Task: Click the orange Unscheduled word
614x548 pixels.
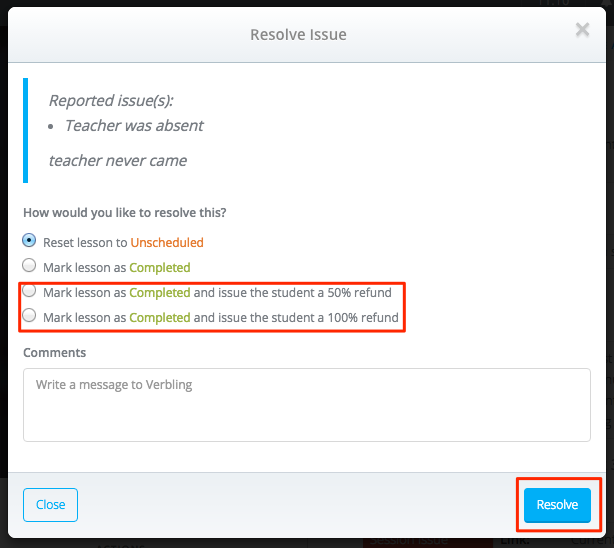Action: tap(167, 242)
